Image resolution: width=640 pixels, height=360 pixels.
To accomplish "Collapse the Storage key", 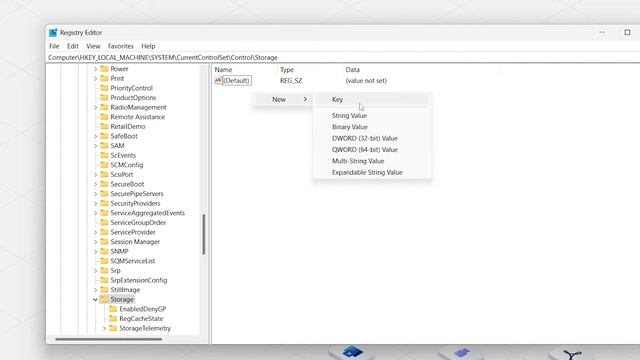I will click(96, 300).
